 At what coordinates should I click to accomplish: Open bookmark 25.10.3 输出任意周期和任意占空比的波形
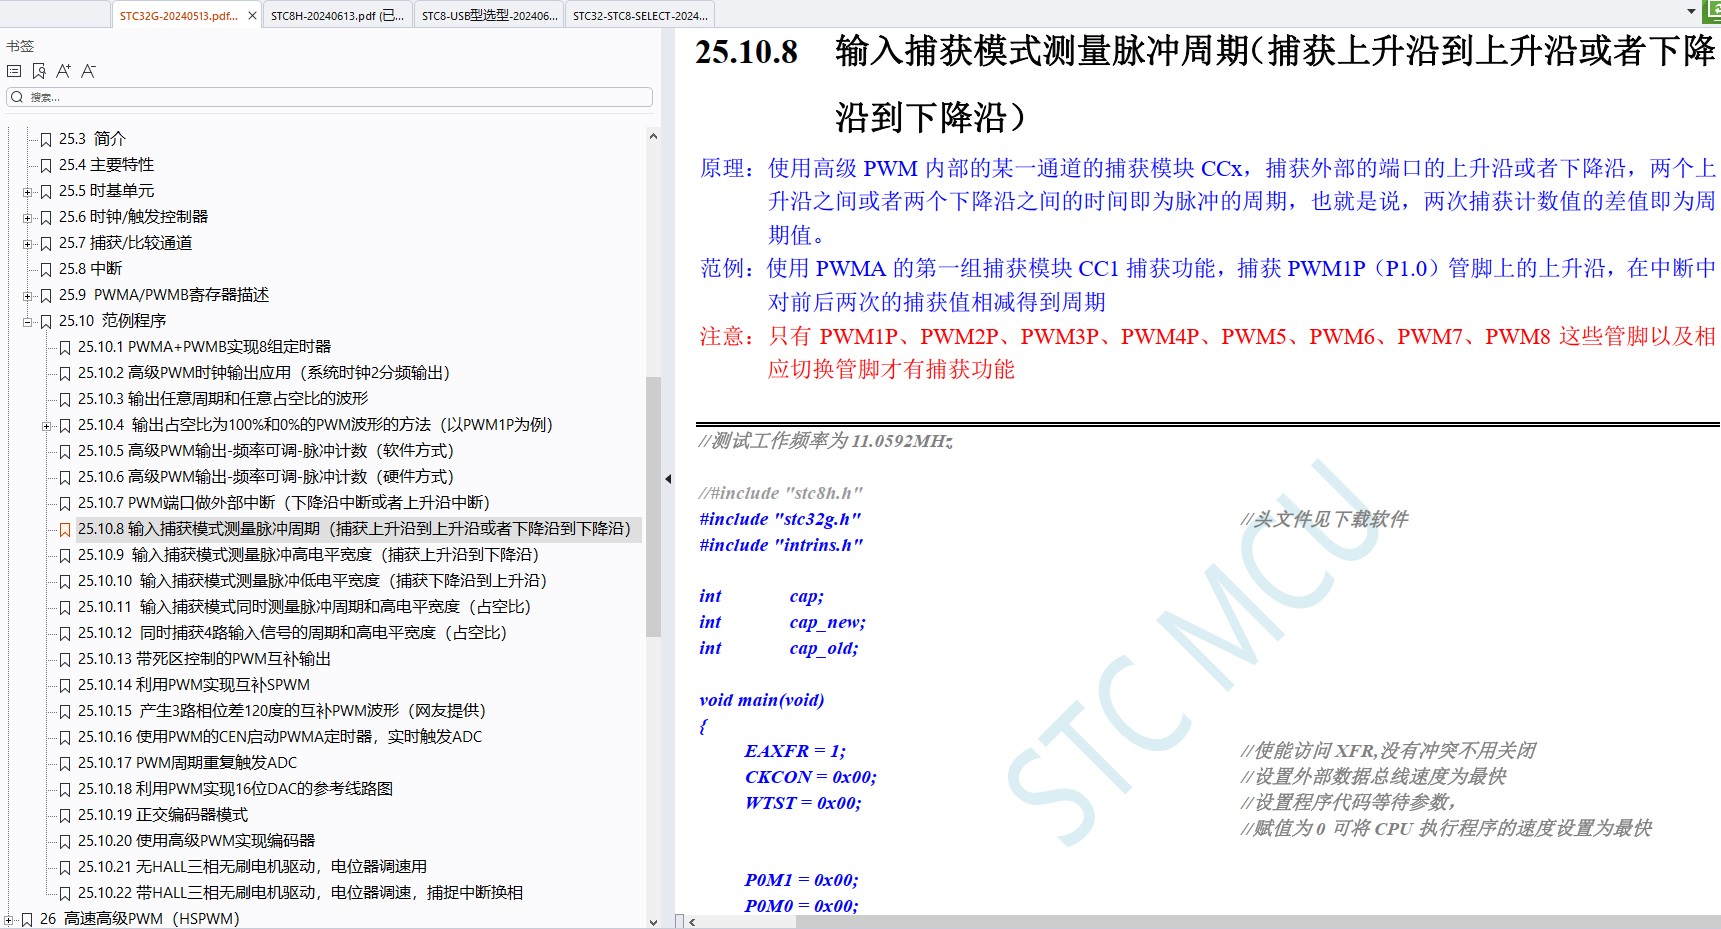click(223, 399)
